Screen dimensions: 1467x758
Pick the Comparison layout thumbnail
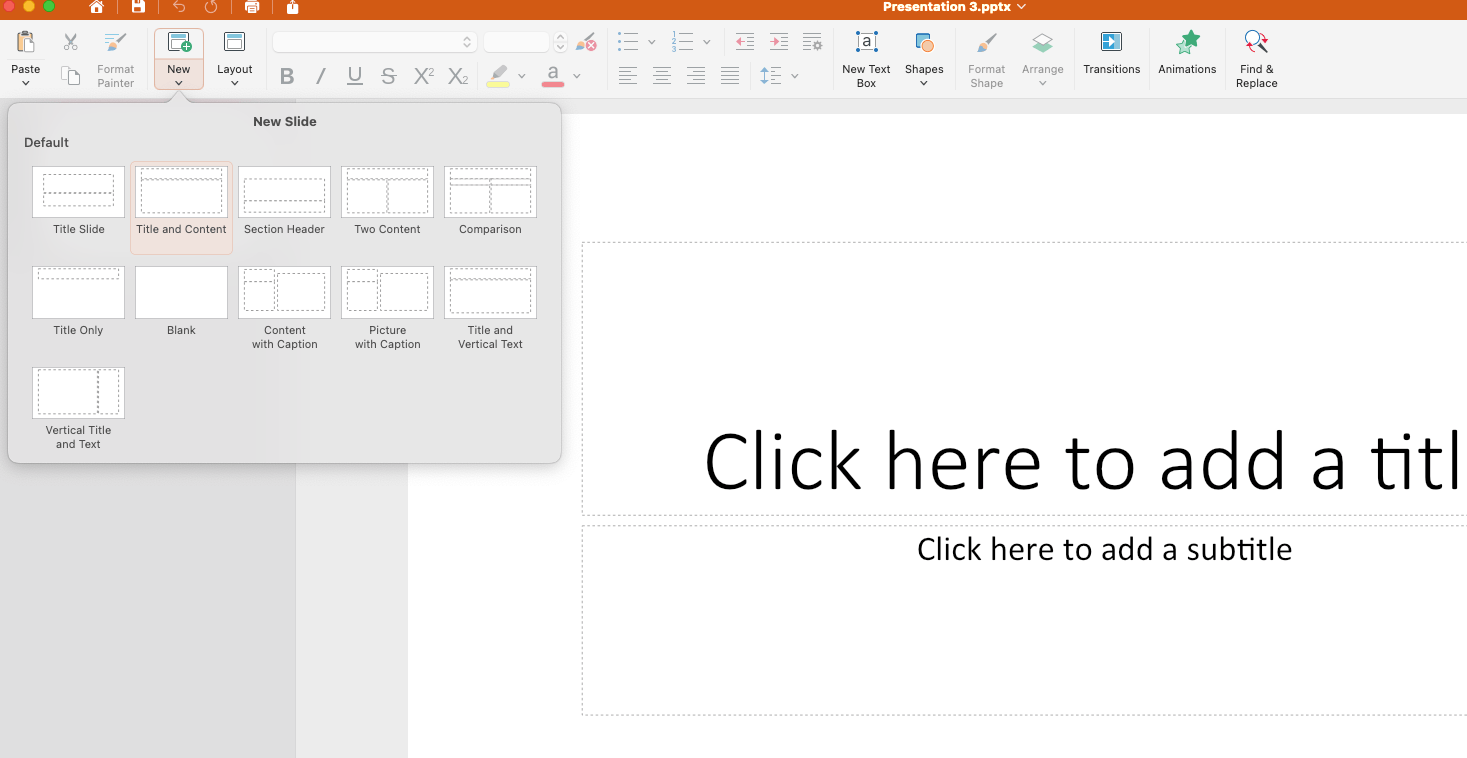tap(490, 192)
